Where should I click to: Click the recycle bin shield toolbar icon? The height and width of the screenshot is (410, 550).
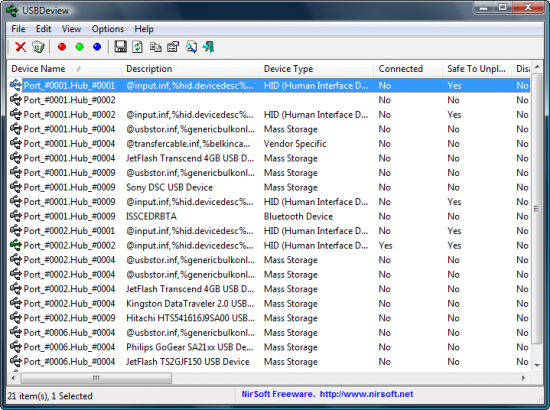tap(38, 47)
